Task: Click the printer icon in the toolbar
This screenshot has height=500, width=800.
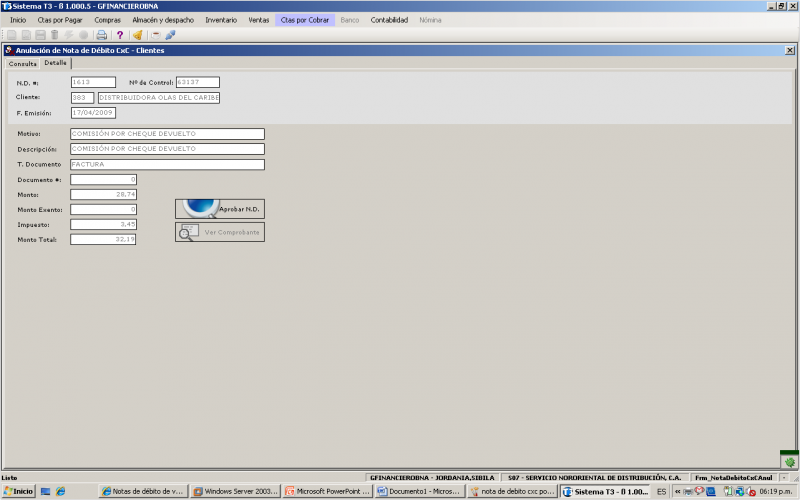Action: coord(102,35)
